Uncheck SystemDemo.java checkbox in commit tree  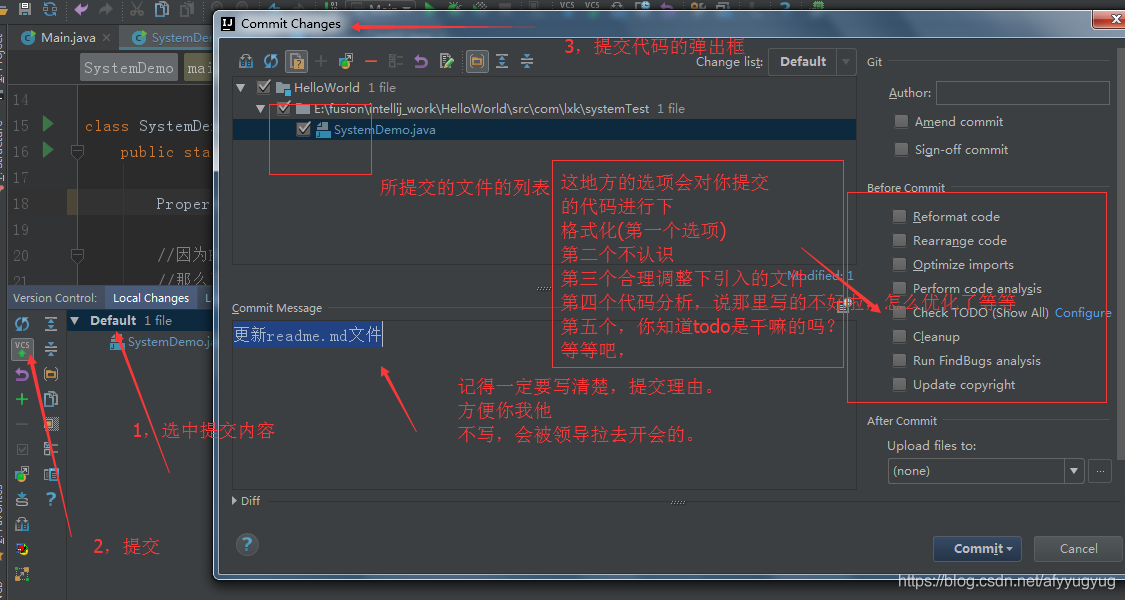pos(303,129)
